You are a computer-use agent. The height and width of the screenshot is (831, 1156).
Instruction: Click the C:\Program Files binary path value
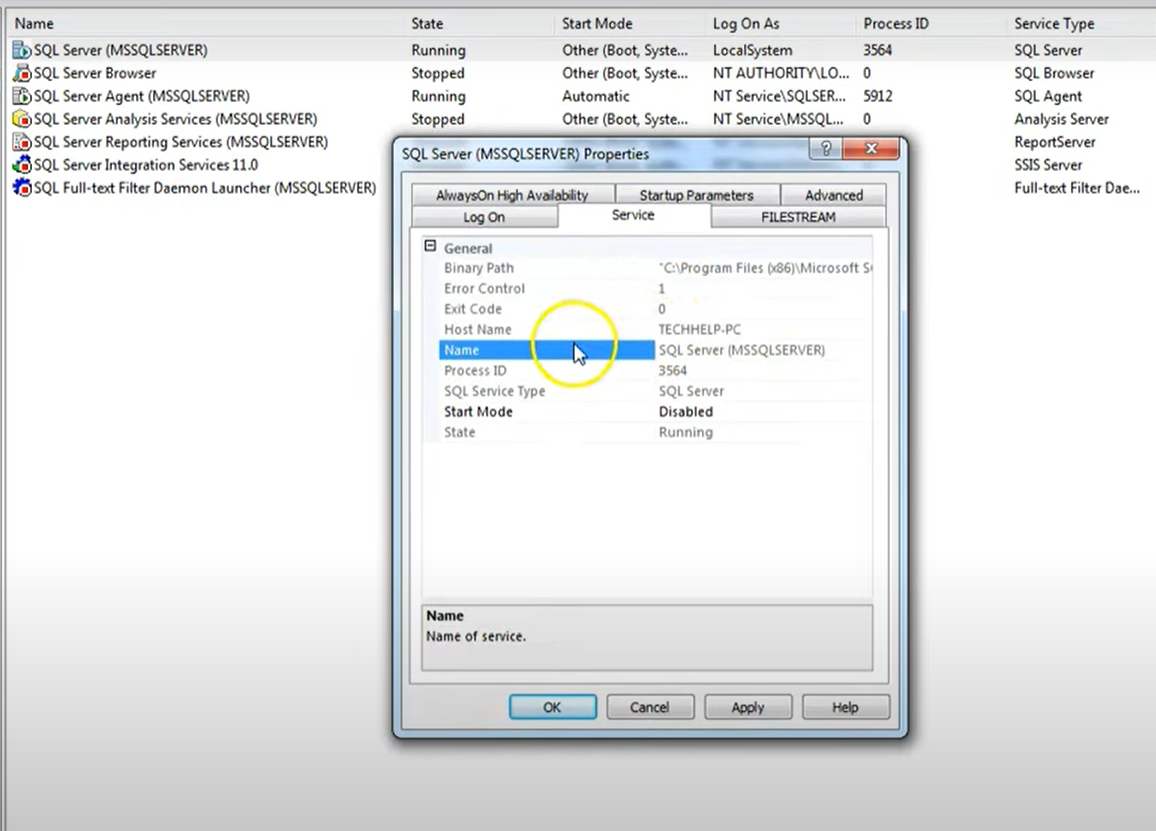pos(765,268)
